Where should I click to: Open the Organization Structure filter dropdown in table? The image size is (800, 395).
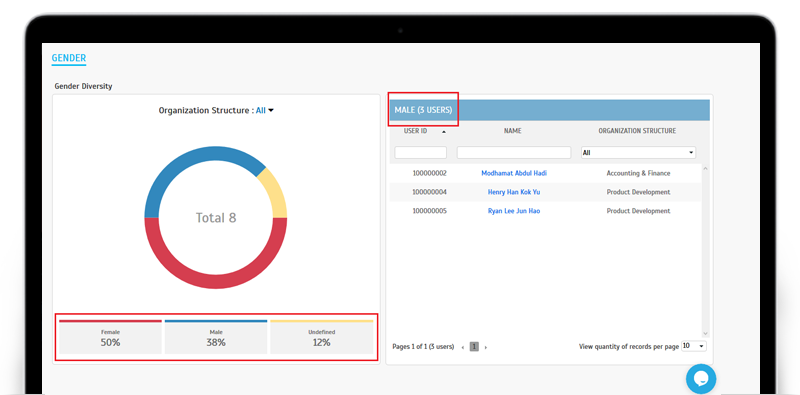pyautogui.click(x=638, y=153)
